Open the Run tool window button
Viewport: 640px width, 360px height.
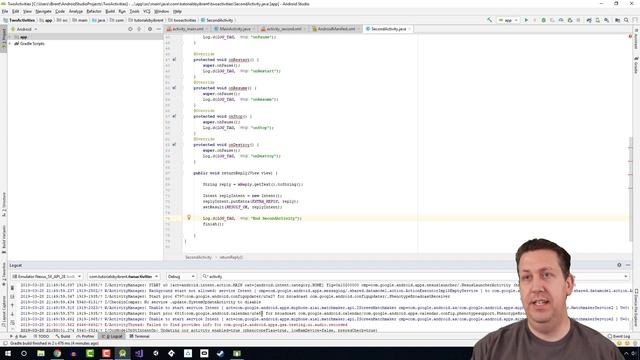coord(18,336)
